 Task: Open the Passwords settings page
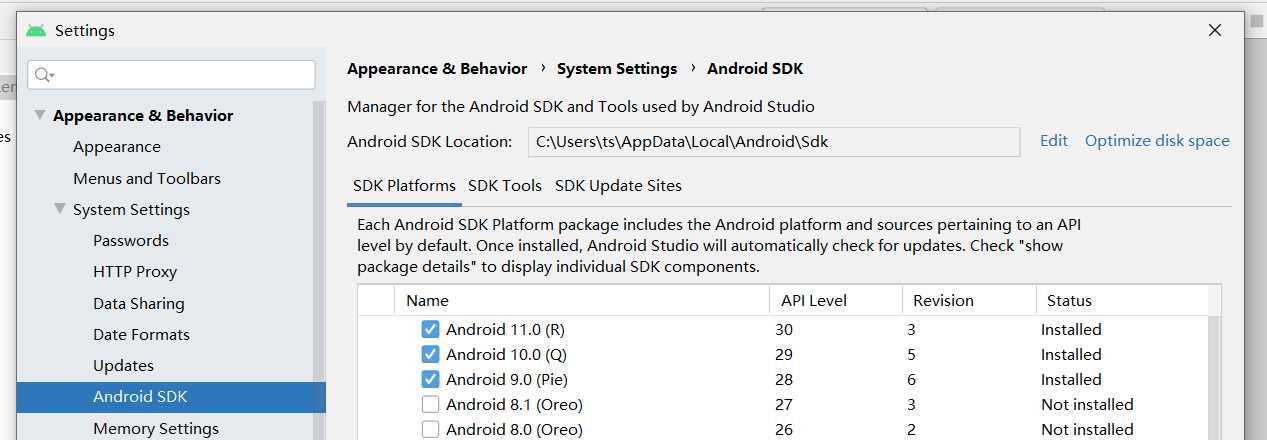pos(131,241)
